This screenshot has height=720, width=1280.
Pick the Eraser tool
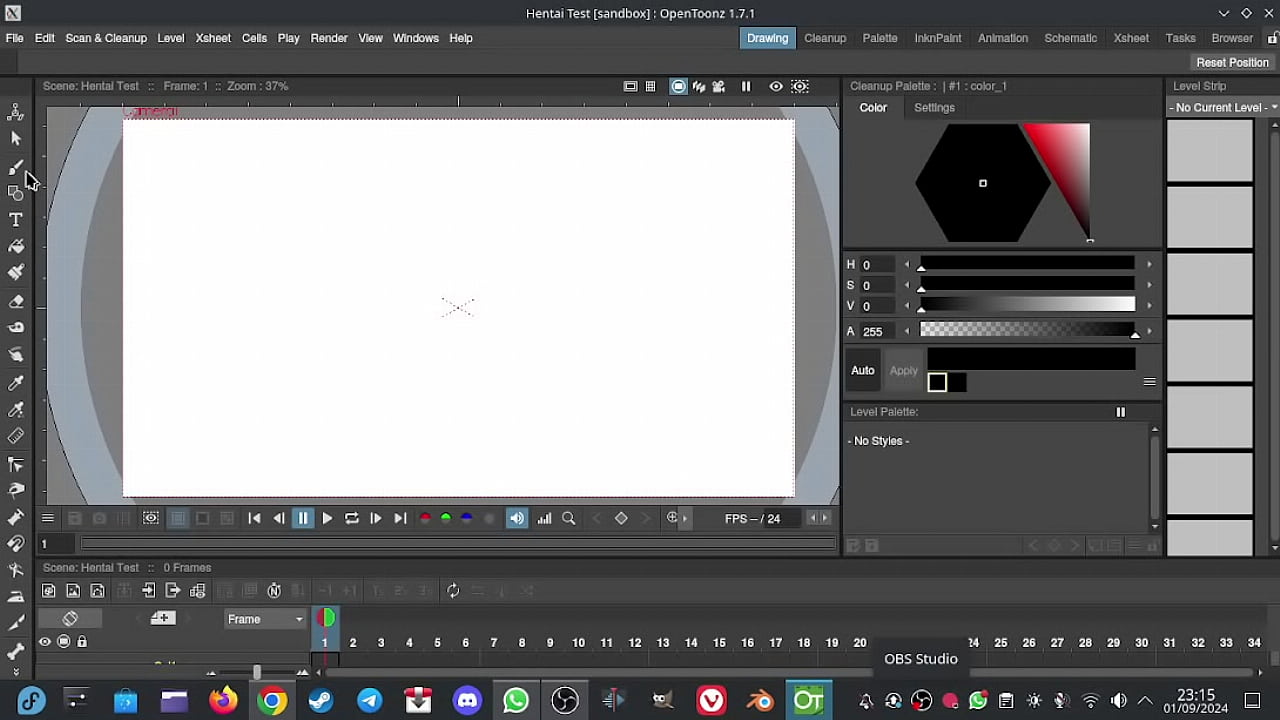point(16,301)
